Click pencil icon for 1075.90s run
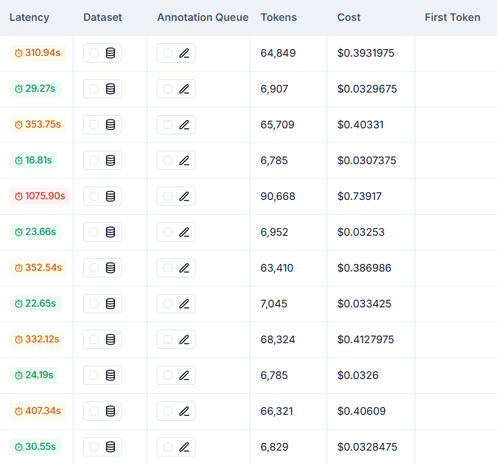The width and height of the screenshot is (497, 464). (x=184, y=196)
